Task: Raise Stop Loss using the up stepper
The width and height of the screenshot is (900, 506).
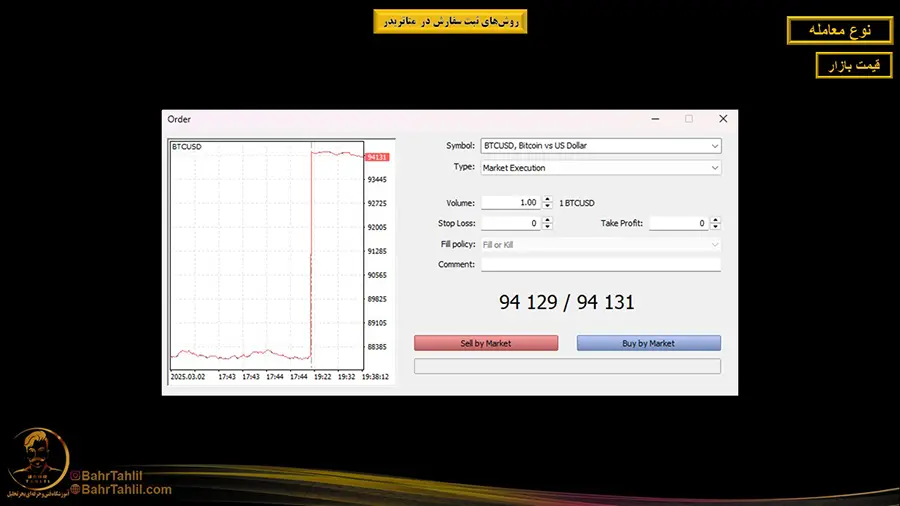Action: click(x=547, y=221)
